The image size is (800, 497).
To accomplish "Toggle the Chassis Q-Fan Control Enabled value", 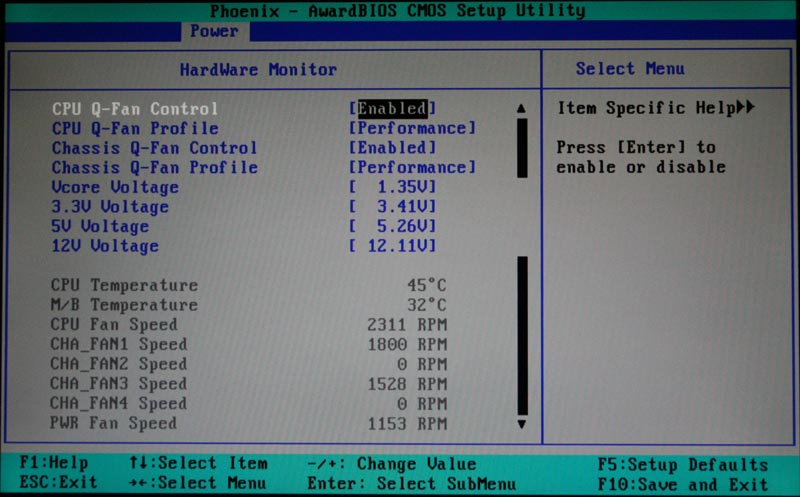I will (392, 147).
